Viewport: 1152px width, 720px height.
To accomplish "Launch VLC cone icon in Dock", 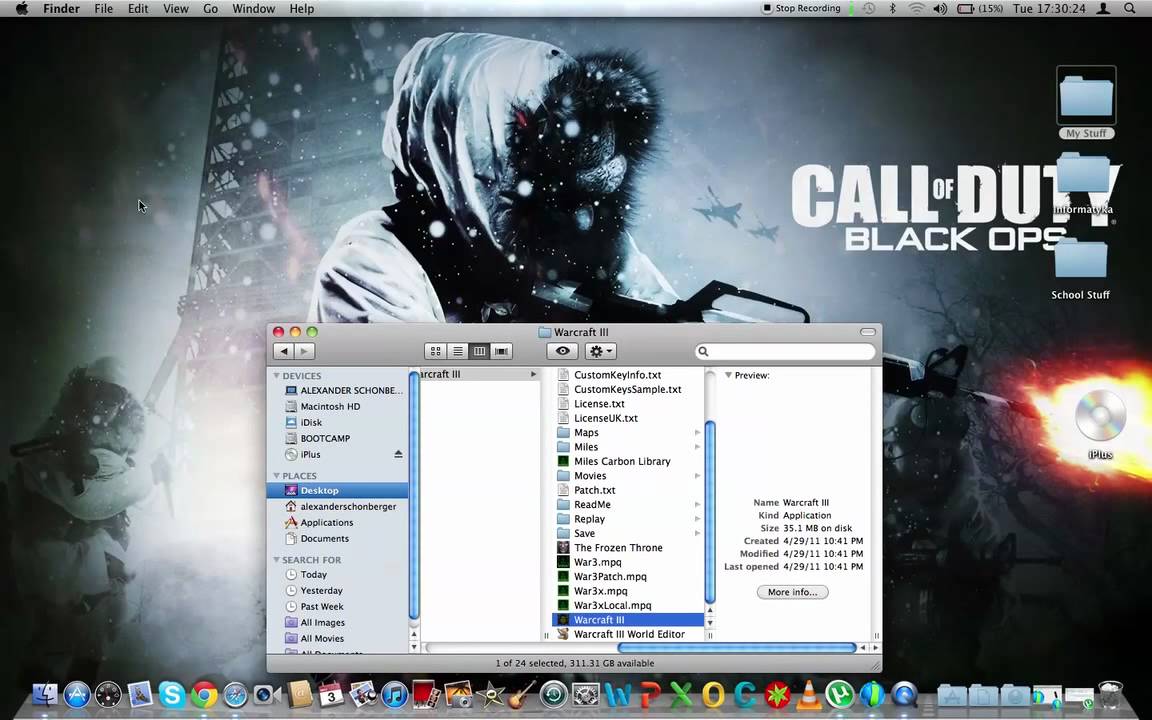I will [x=809, y=694].
